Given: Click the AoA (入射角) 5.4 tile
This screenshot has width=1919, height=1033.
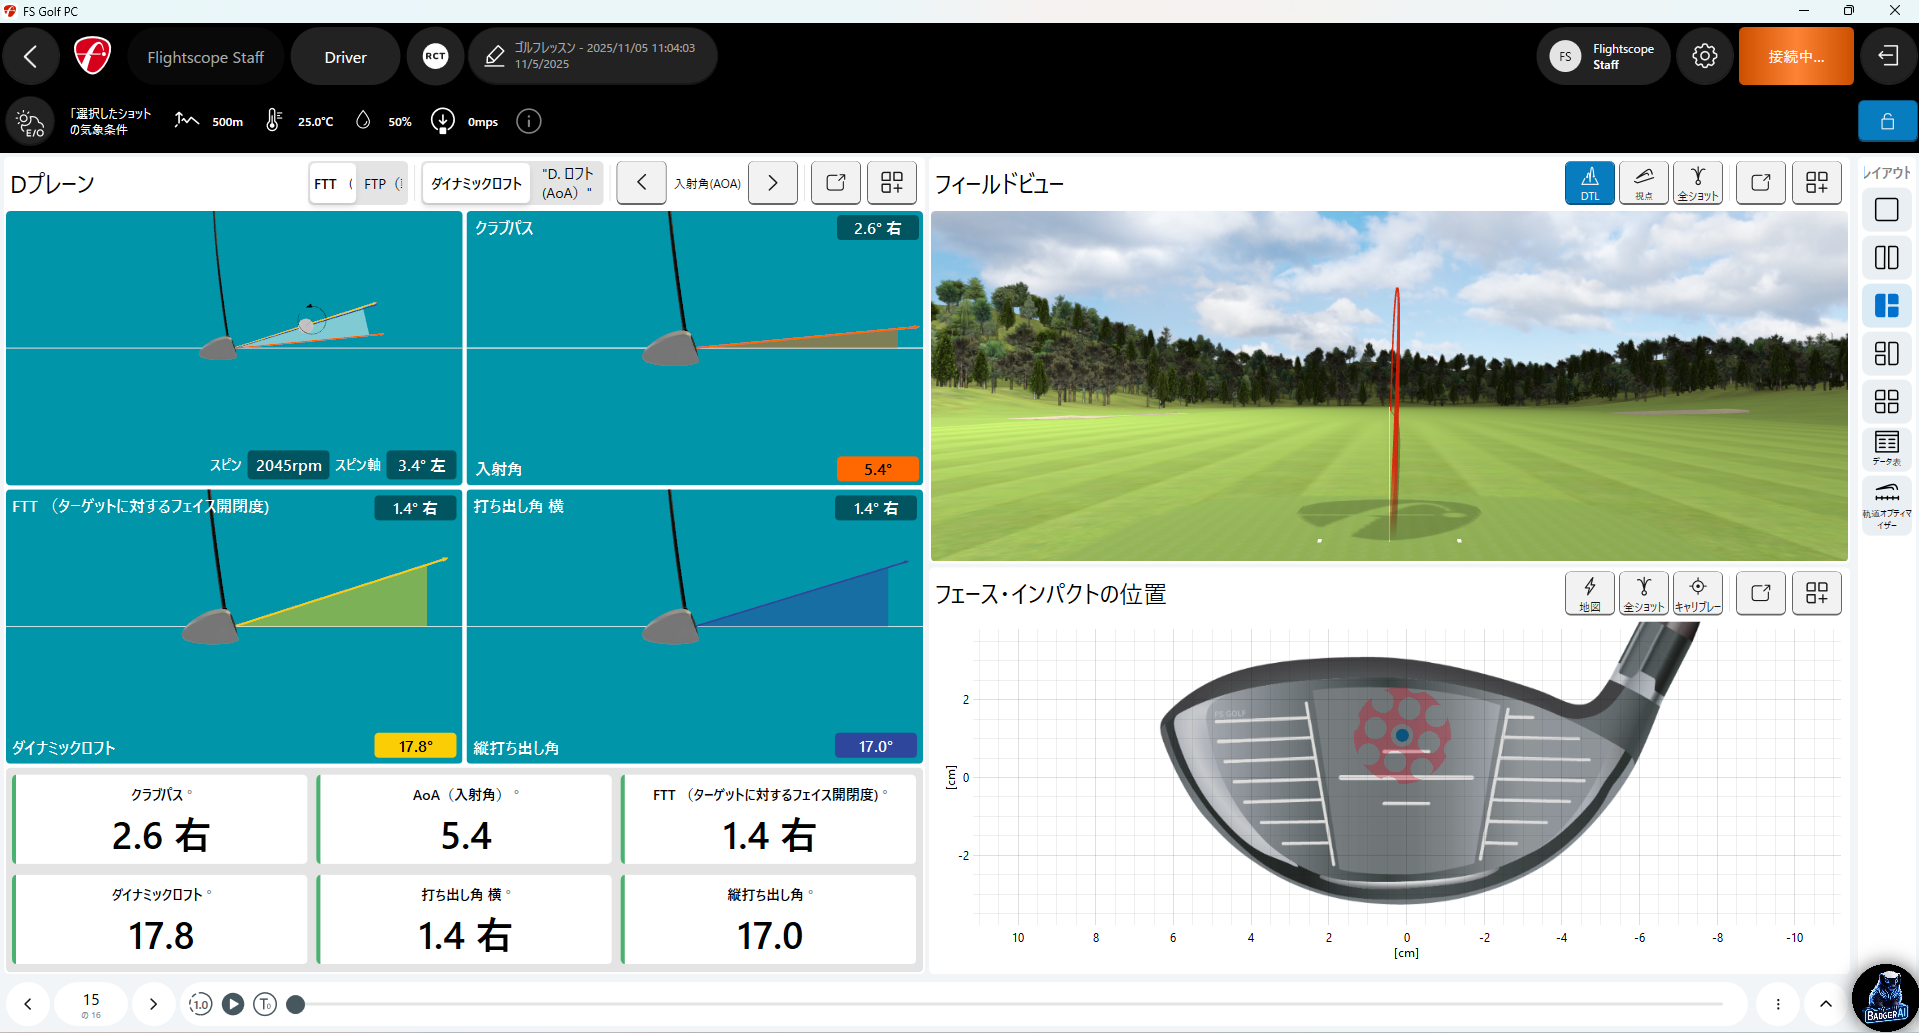Looking at the screenshot, I should pyautogui.click(x=465, y=819).
